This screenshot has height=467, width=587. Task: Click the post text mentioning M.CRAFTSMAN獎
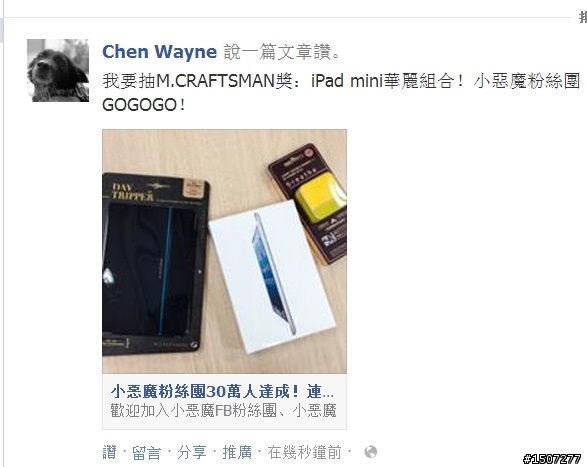pos(341,81)
